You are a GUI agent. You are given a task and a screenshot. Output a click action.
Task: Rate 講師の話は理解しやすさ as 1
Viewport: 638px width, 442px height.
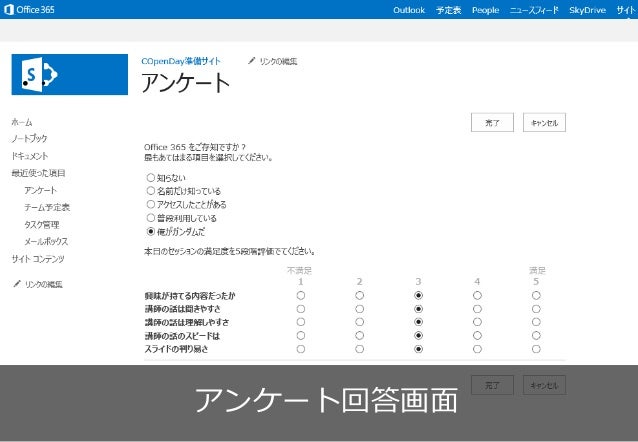click(x=301, y=322)
